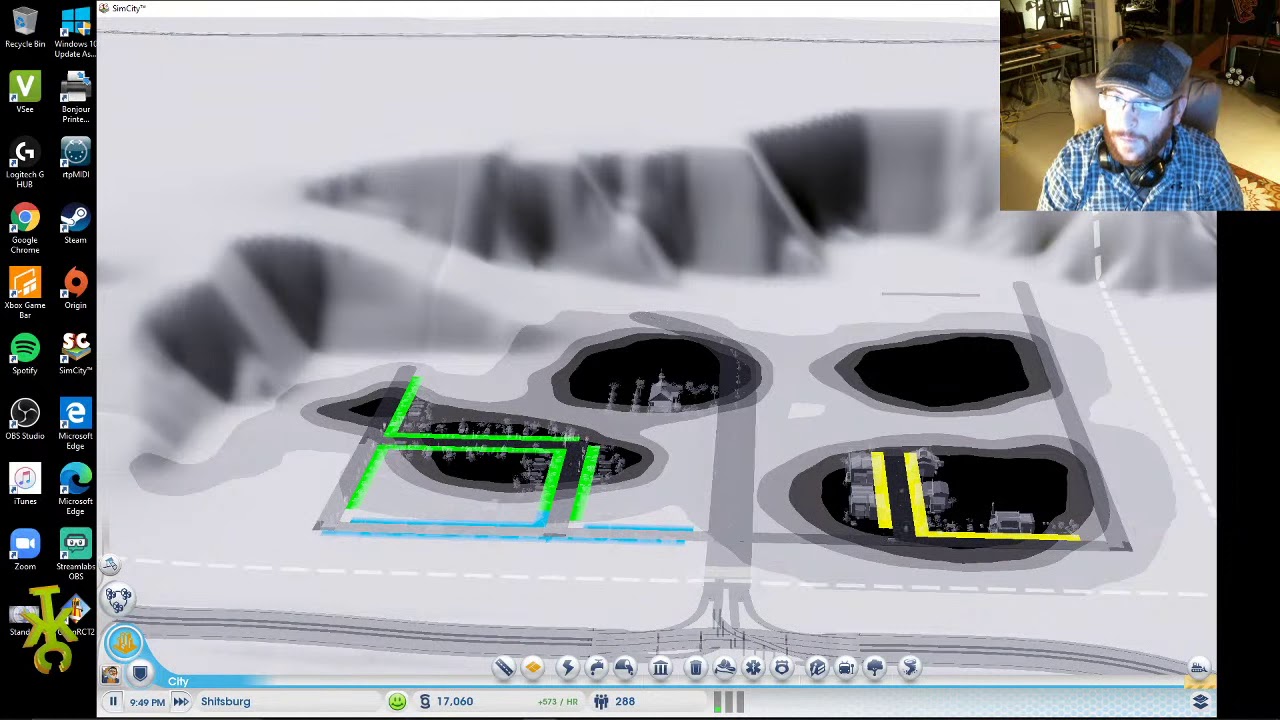Open the rtpMIDI desktop shortcut
This screenshot has height=720, width=1280.
76,159
